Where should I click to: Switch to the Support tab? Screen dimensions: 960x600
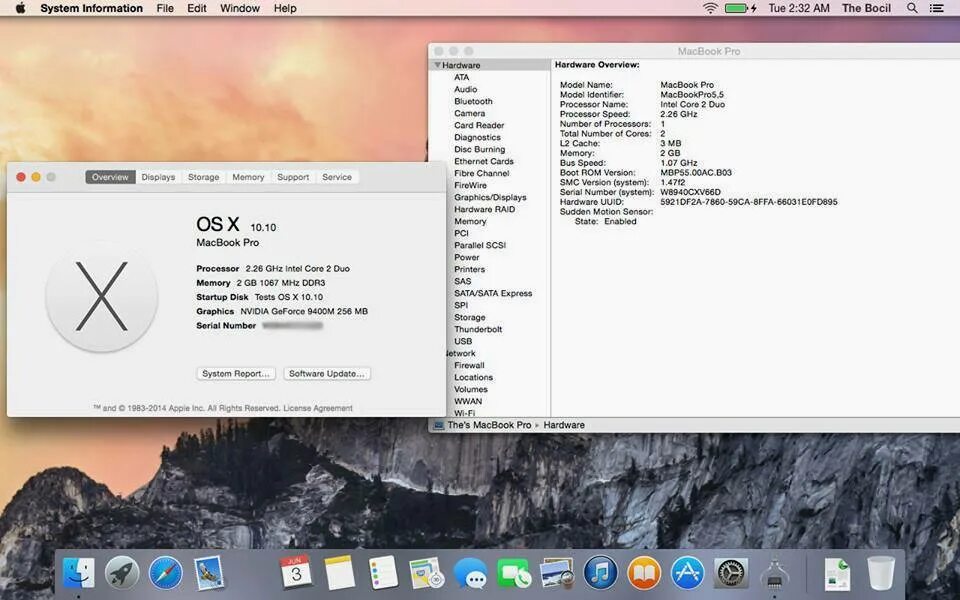(x=293, y=177)
